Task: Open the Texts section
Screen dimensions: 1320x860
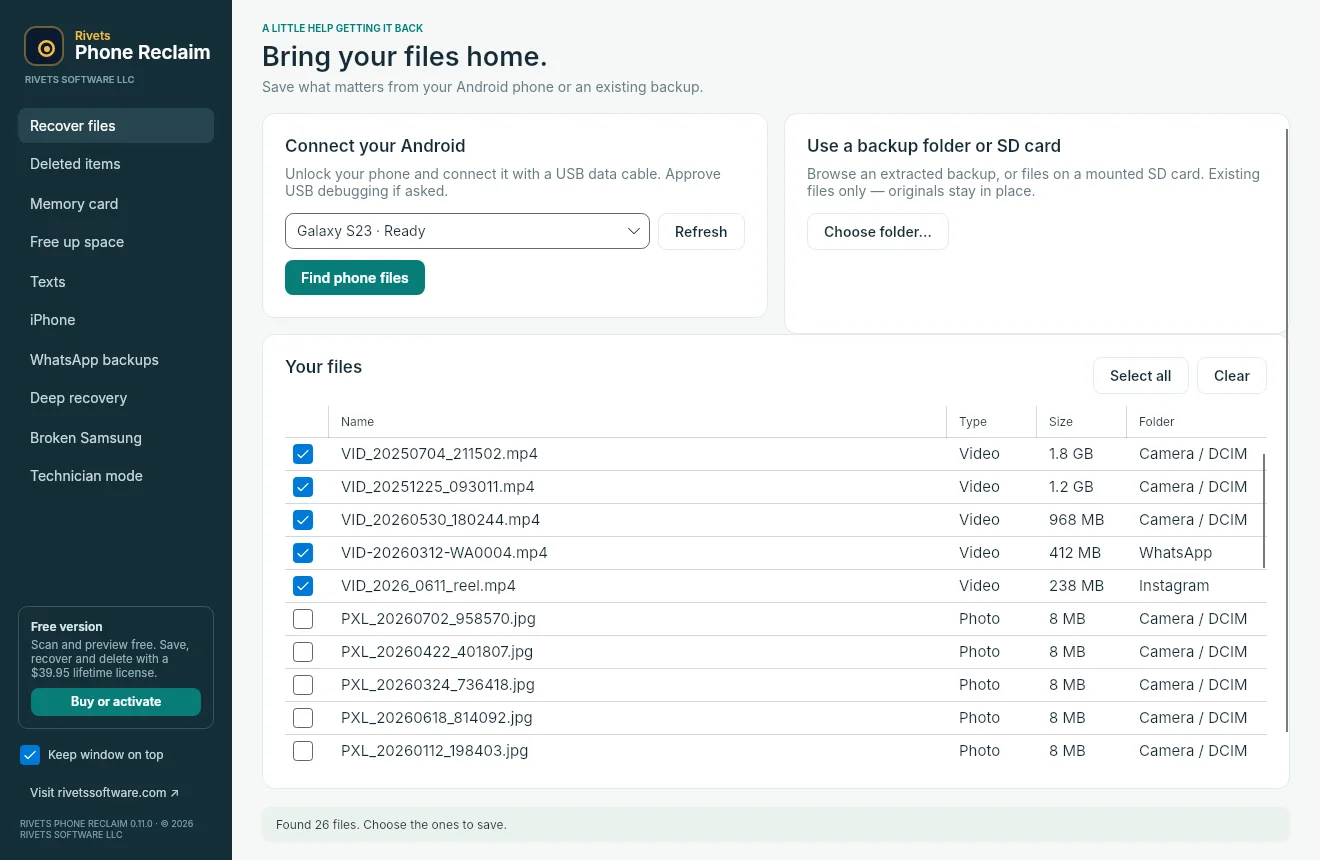Action: point(116,282)
